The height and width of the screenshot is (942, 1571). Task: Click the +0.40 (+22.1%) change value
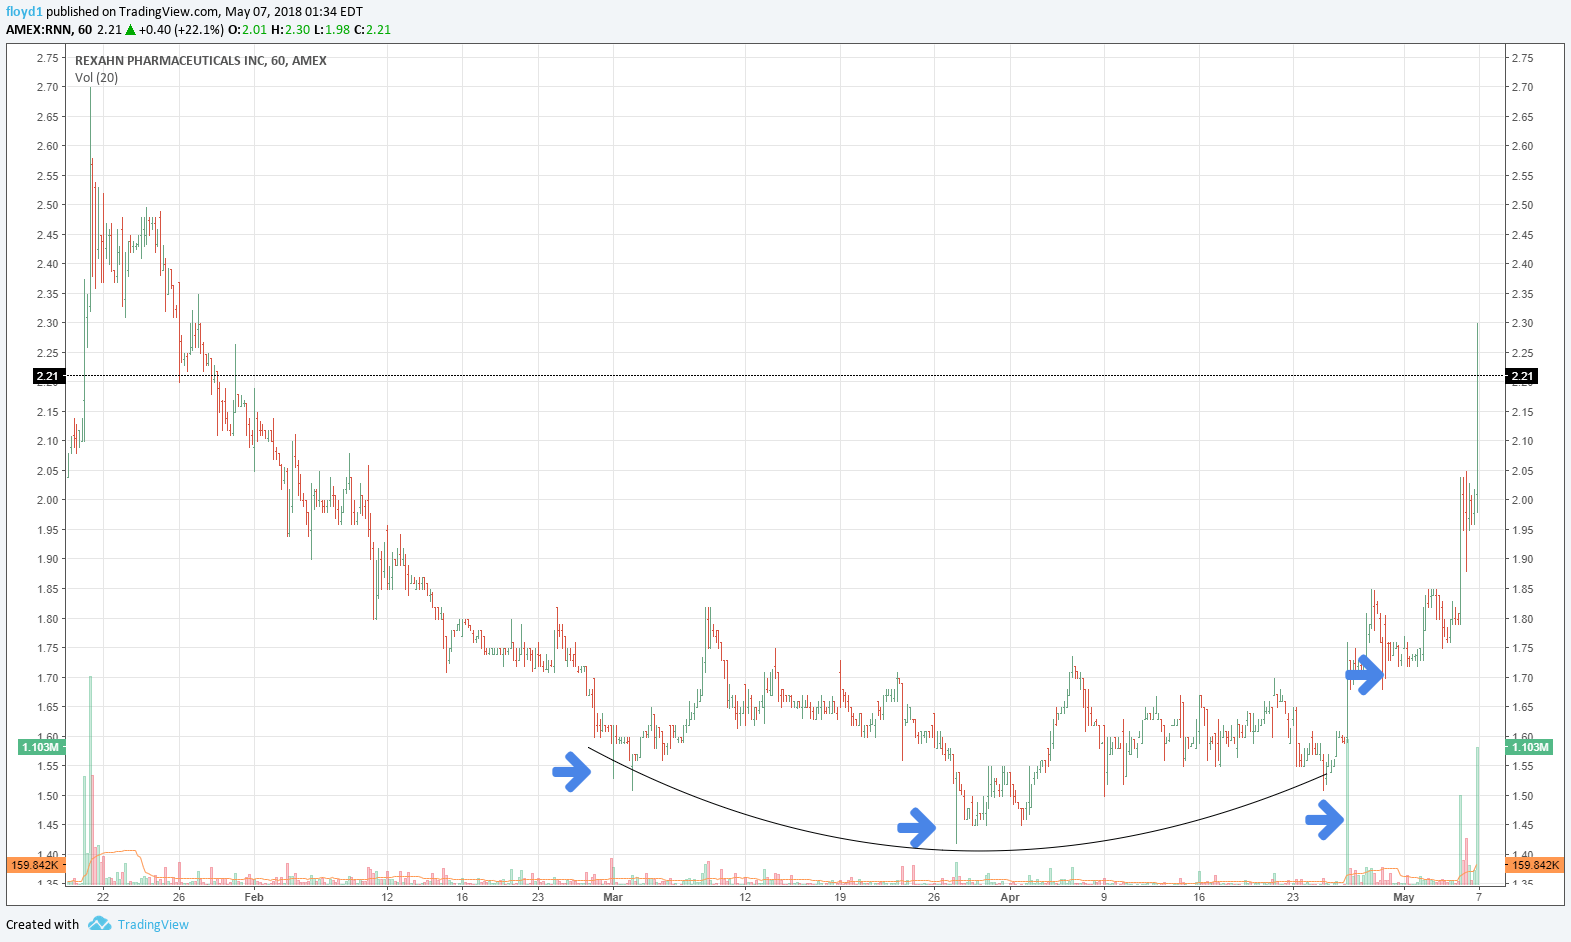181,29
